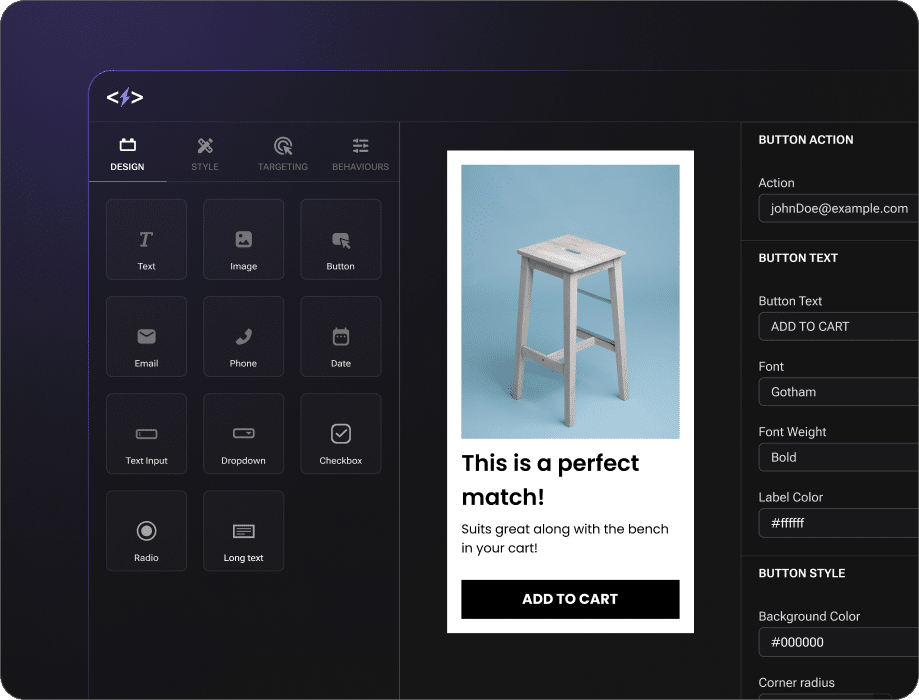Add the Long text element
Viewport: 919px width, 700px height.
pyautogui.click(x=243, y=531)
